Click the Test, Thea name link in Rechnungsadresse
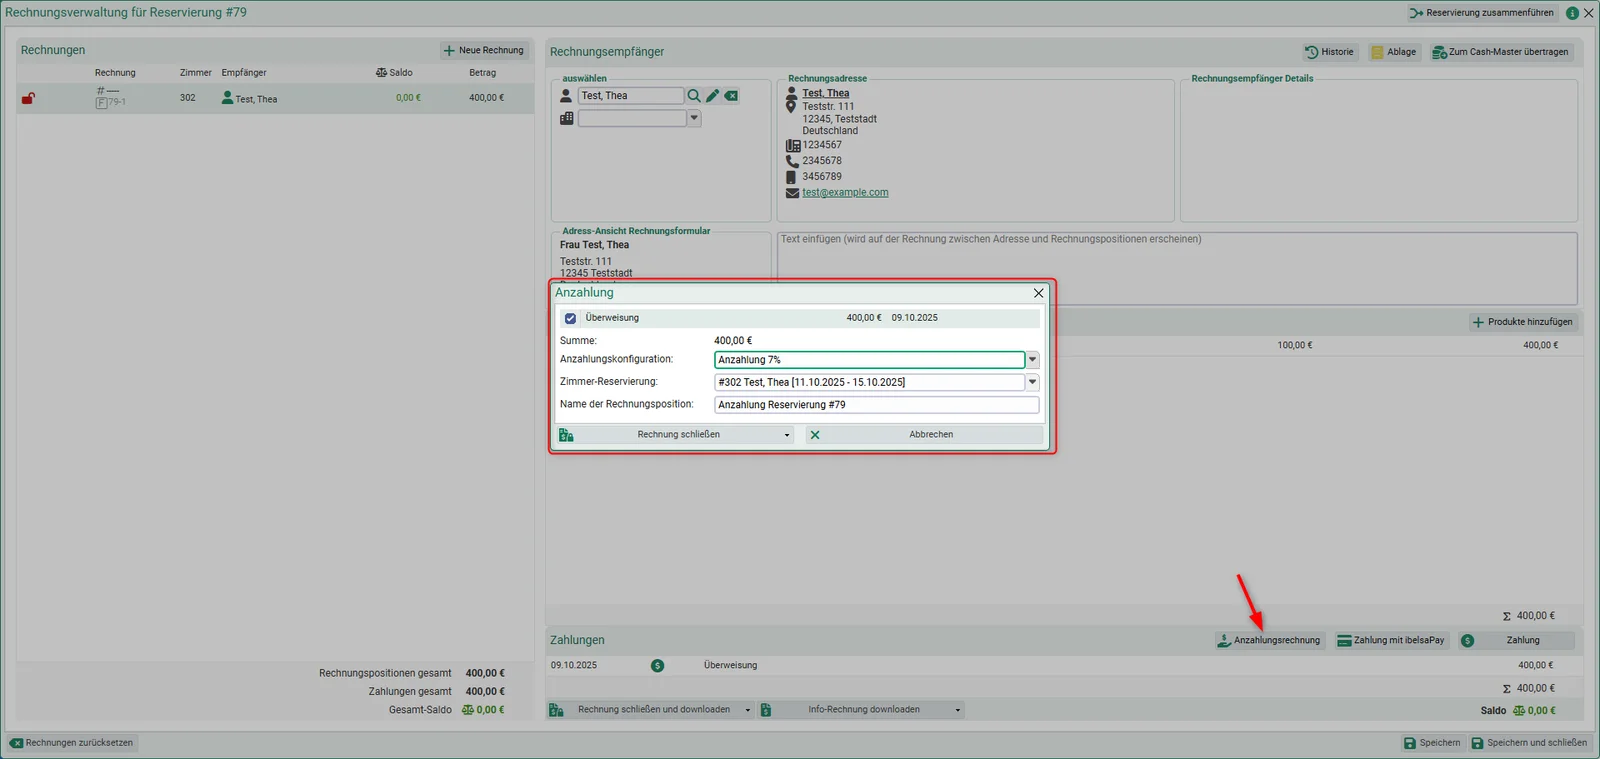The height and width of the screenshot is (759, 1600). point(826,93)
